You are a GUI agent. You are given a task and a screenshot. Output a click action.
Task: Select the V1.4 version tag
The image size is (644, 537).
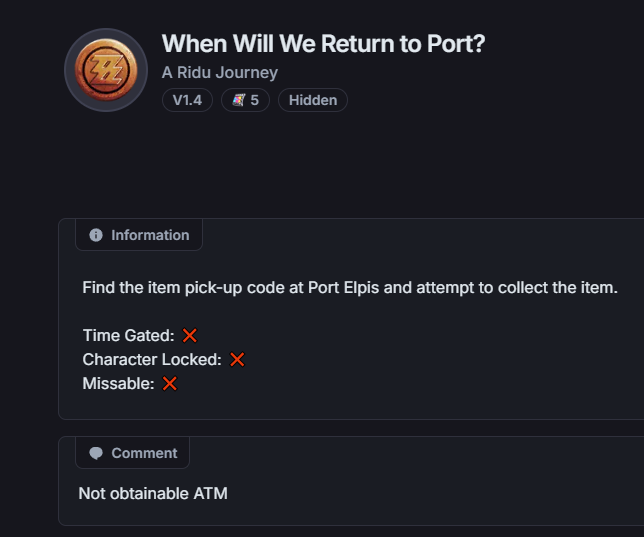point(187,100)
